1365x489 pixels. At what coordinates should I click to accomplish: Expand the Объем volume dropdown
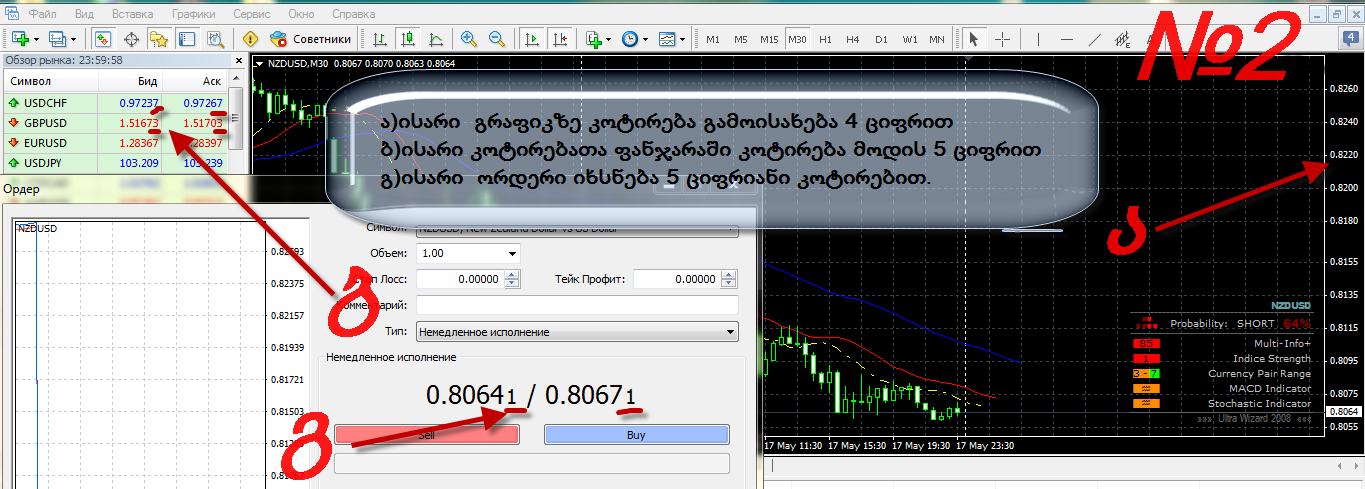click(513, 253)
